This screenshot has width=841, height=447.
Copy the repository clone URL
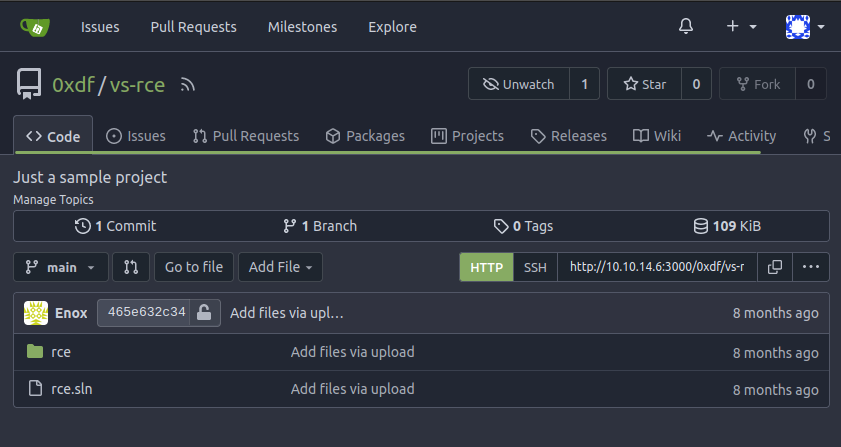pos(774,267)
